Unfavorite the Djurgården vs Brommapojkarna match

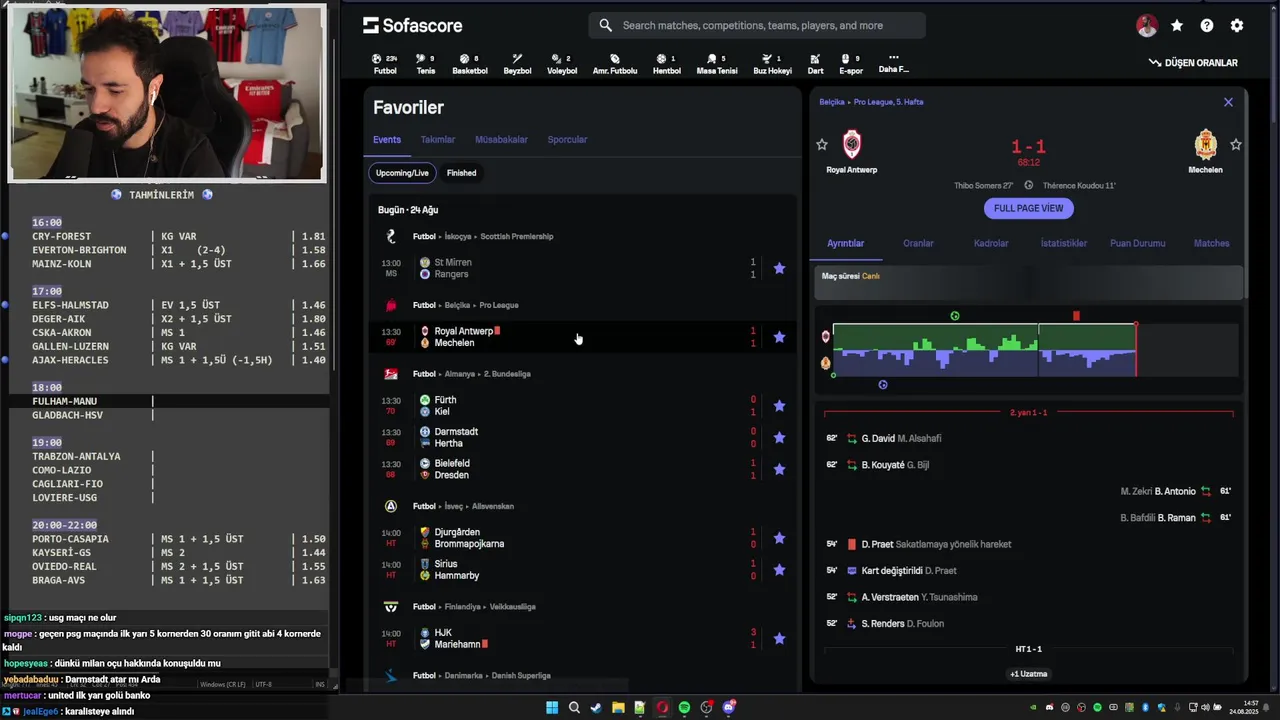779,538
